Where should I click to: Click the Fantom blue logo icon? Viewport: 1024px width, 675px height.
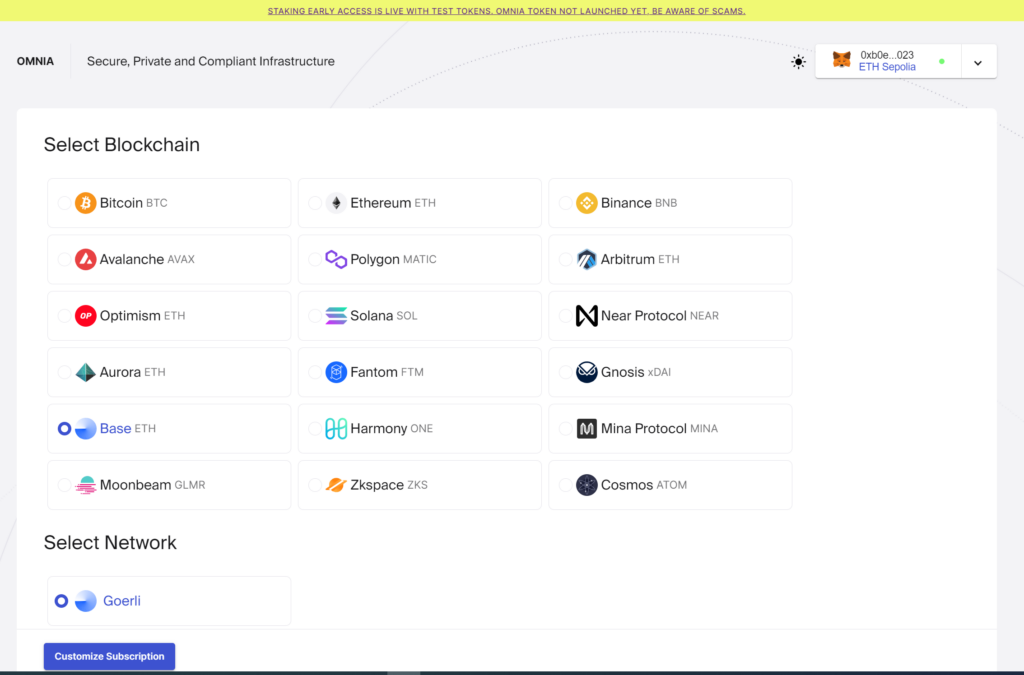coord(336,372)
